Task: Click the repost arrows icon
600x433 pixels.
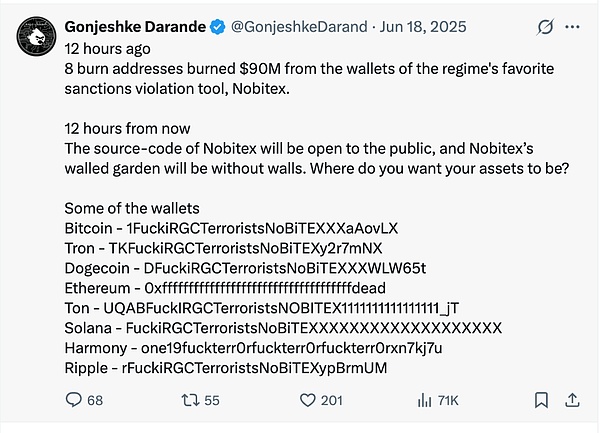Action: (188, 400)
